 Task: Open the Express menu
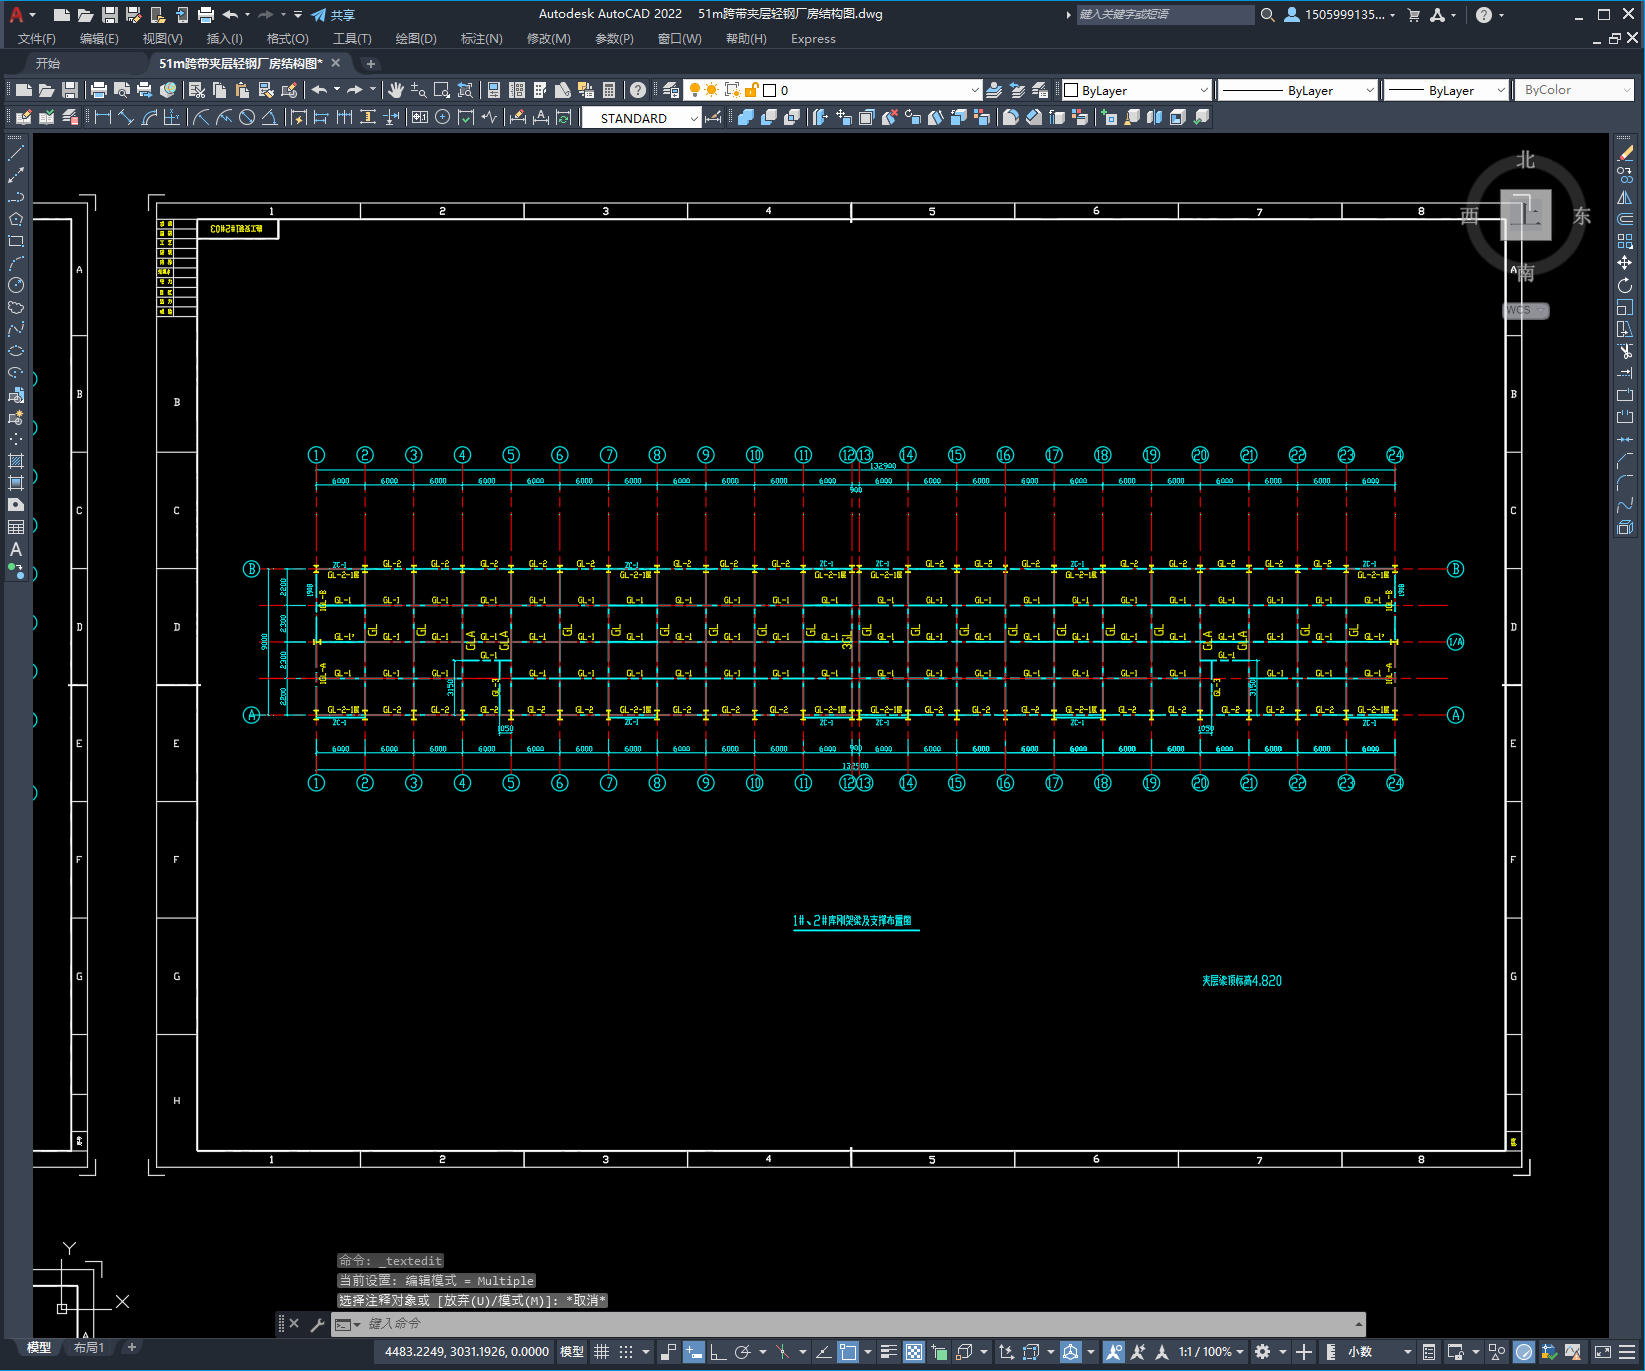coord(813,39)
